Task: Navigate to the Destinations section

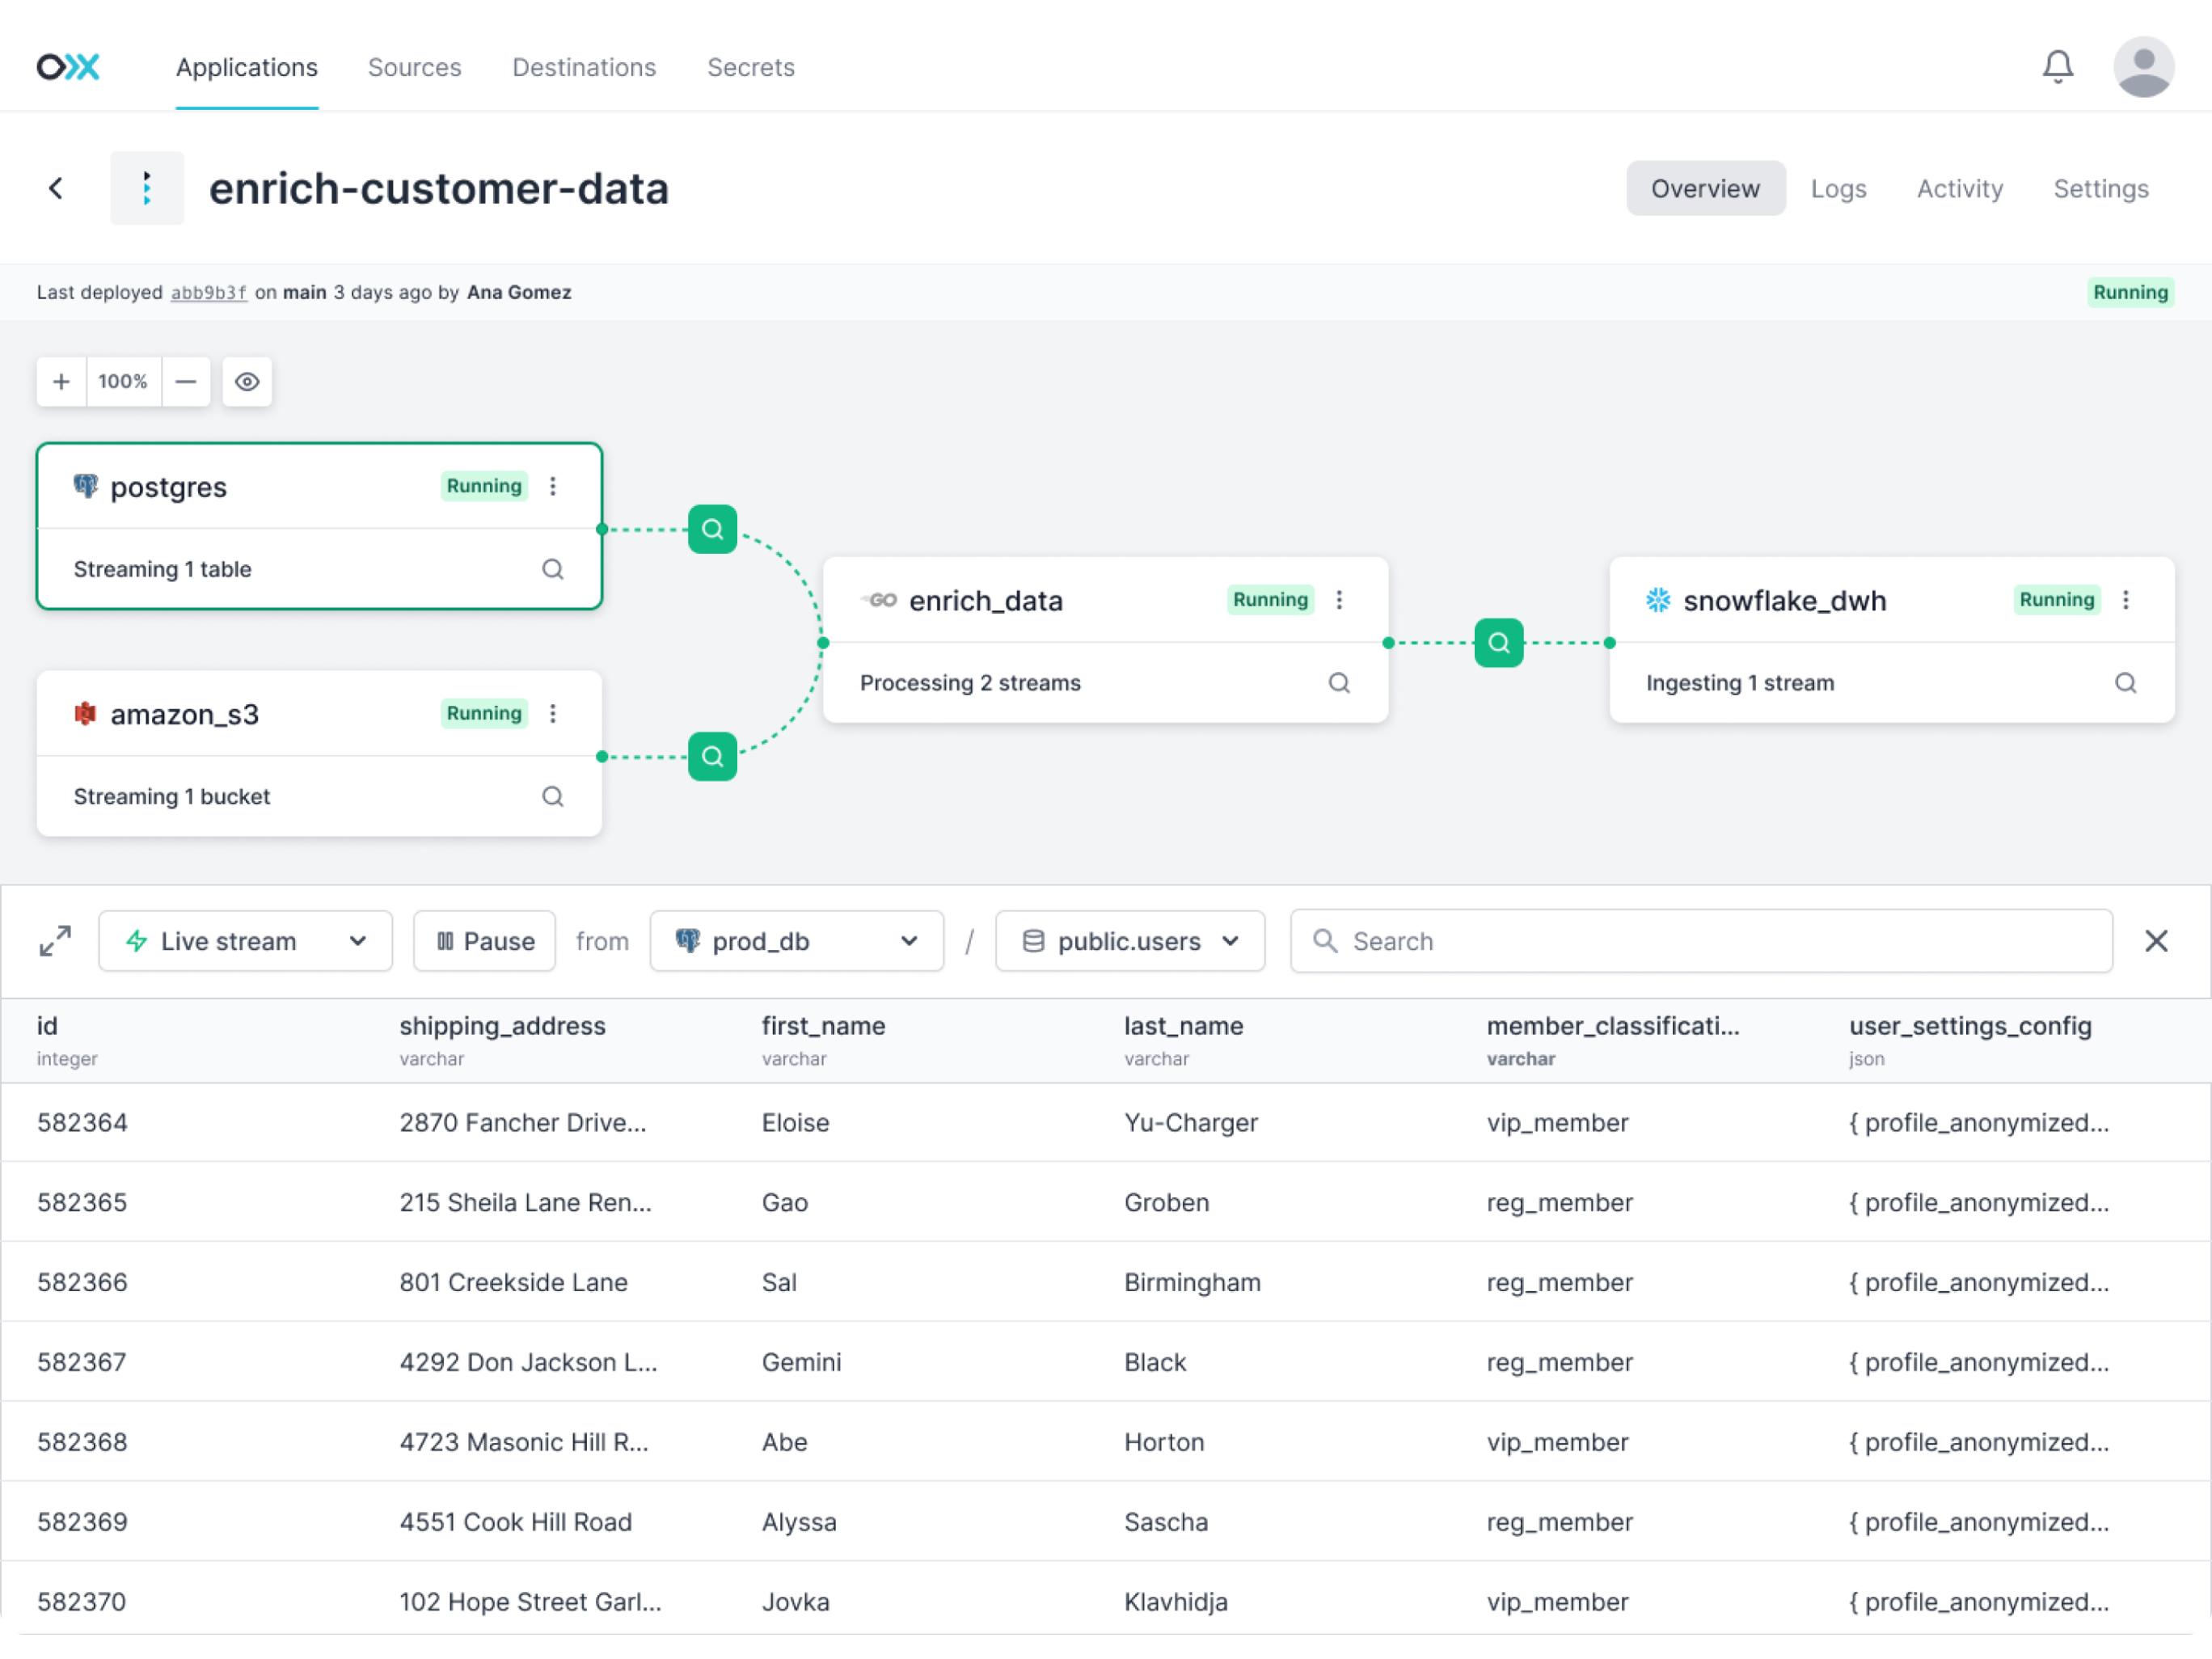Action: click(x=584, y=67)
